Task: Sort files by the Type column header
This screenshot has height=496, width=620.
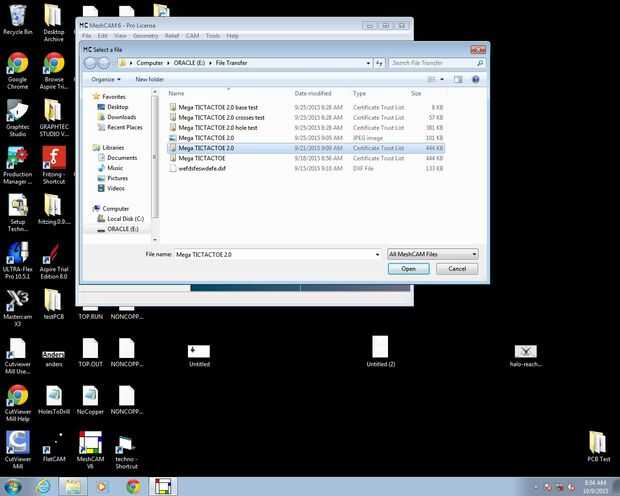Action: point(359,93)
